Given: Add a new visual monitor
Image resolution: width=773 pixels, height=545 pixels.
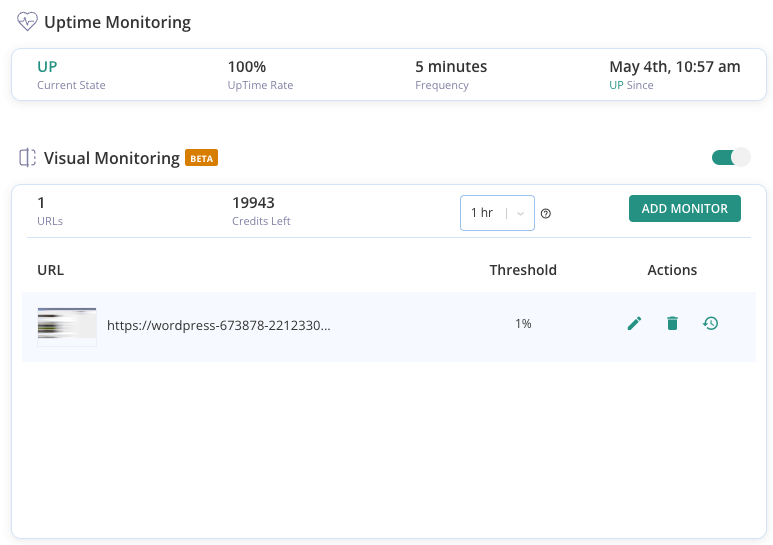Looking at the screenshot, I should click(684, 208).
